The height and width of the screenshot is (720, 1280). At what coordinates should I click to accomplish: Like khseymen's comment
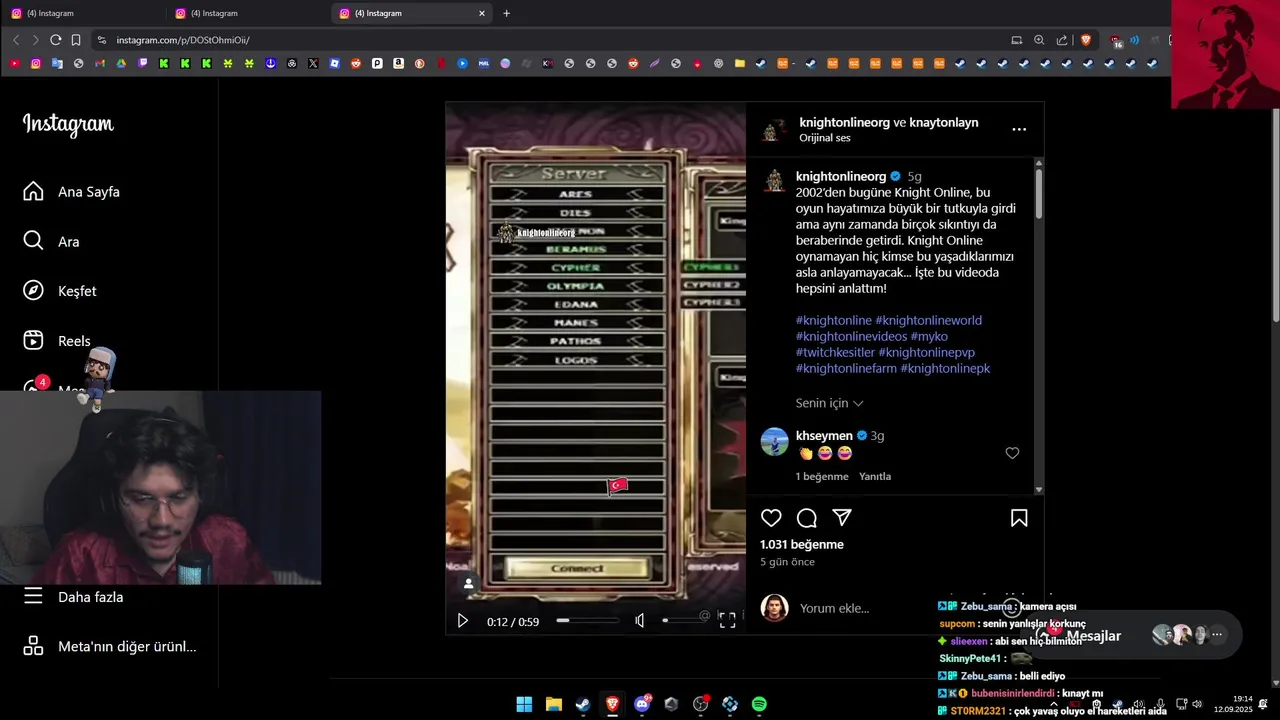[x=1012, y=453]
